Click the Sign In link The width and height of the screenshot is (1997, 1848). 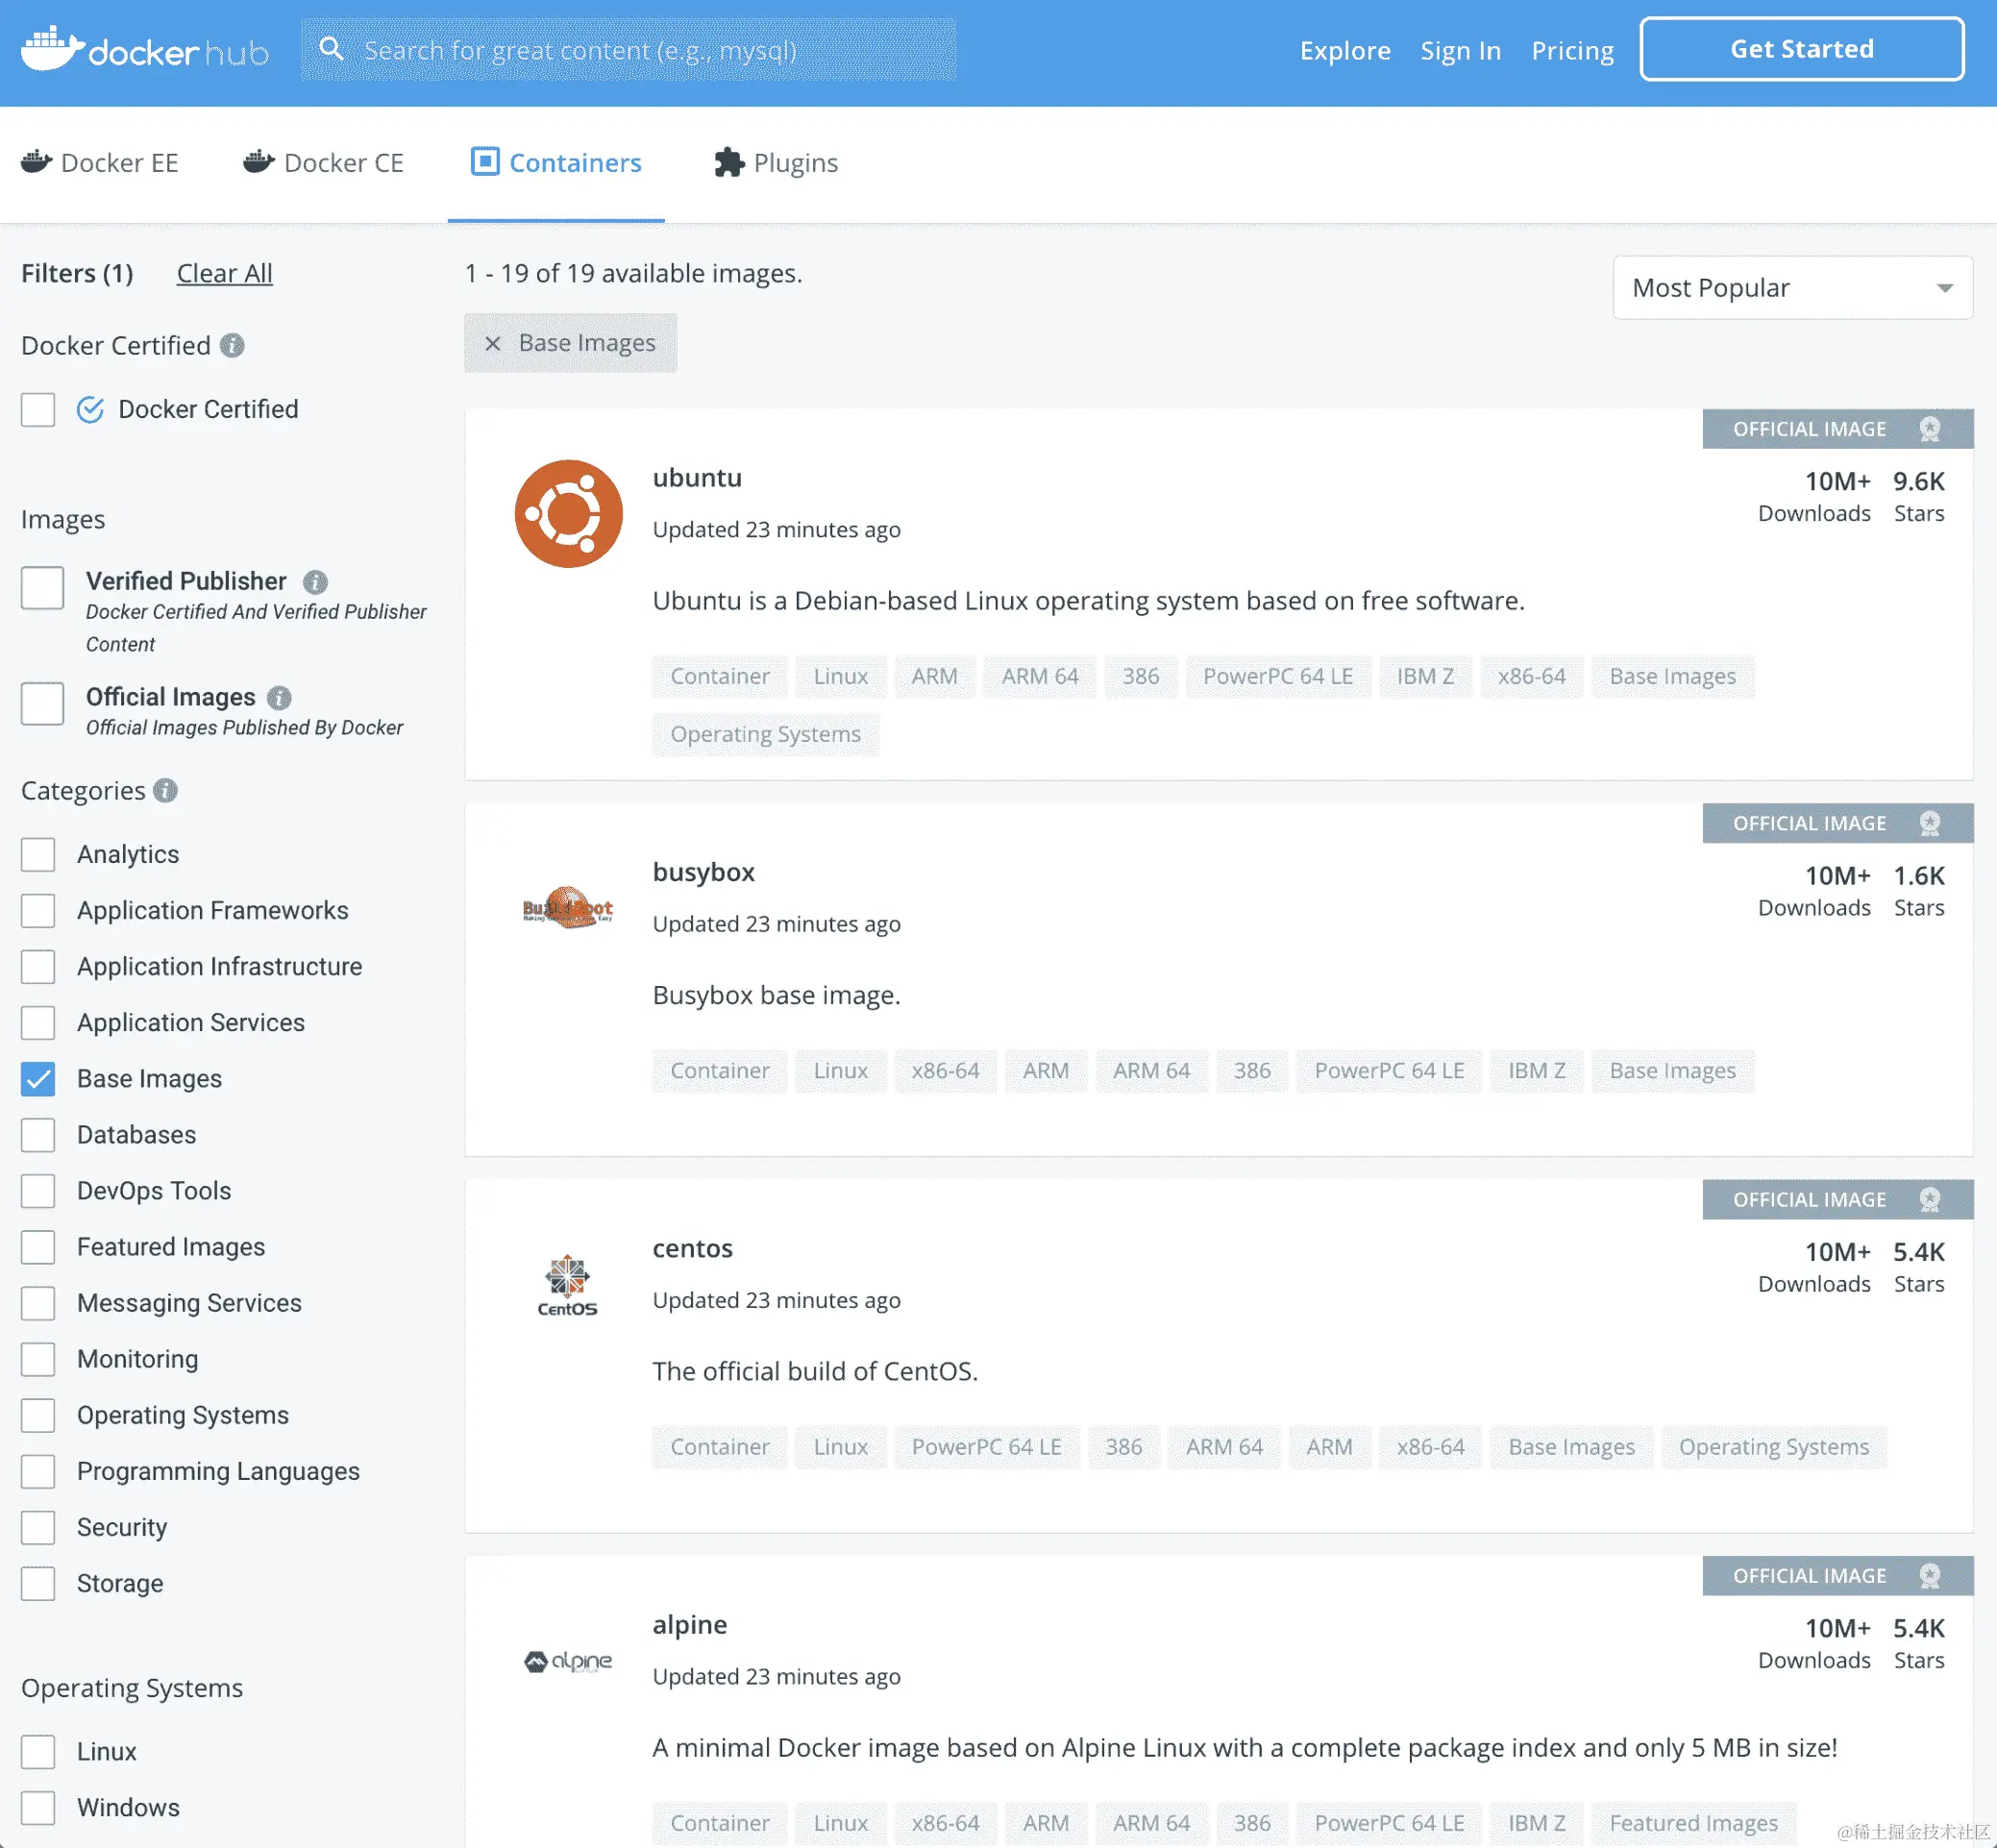[1460, 50]
